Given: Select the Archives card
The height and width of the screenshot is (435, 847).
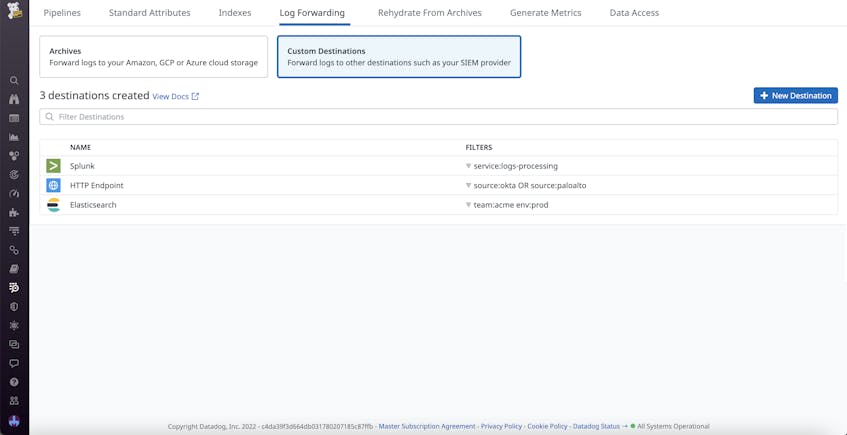Looking at the screenshot, I should tap(153, 57).
